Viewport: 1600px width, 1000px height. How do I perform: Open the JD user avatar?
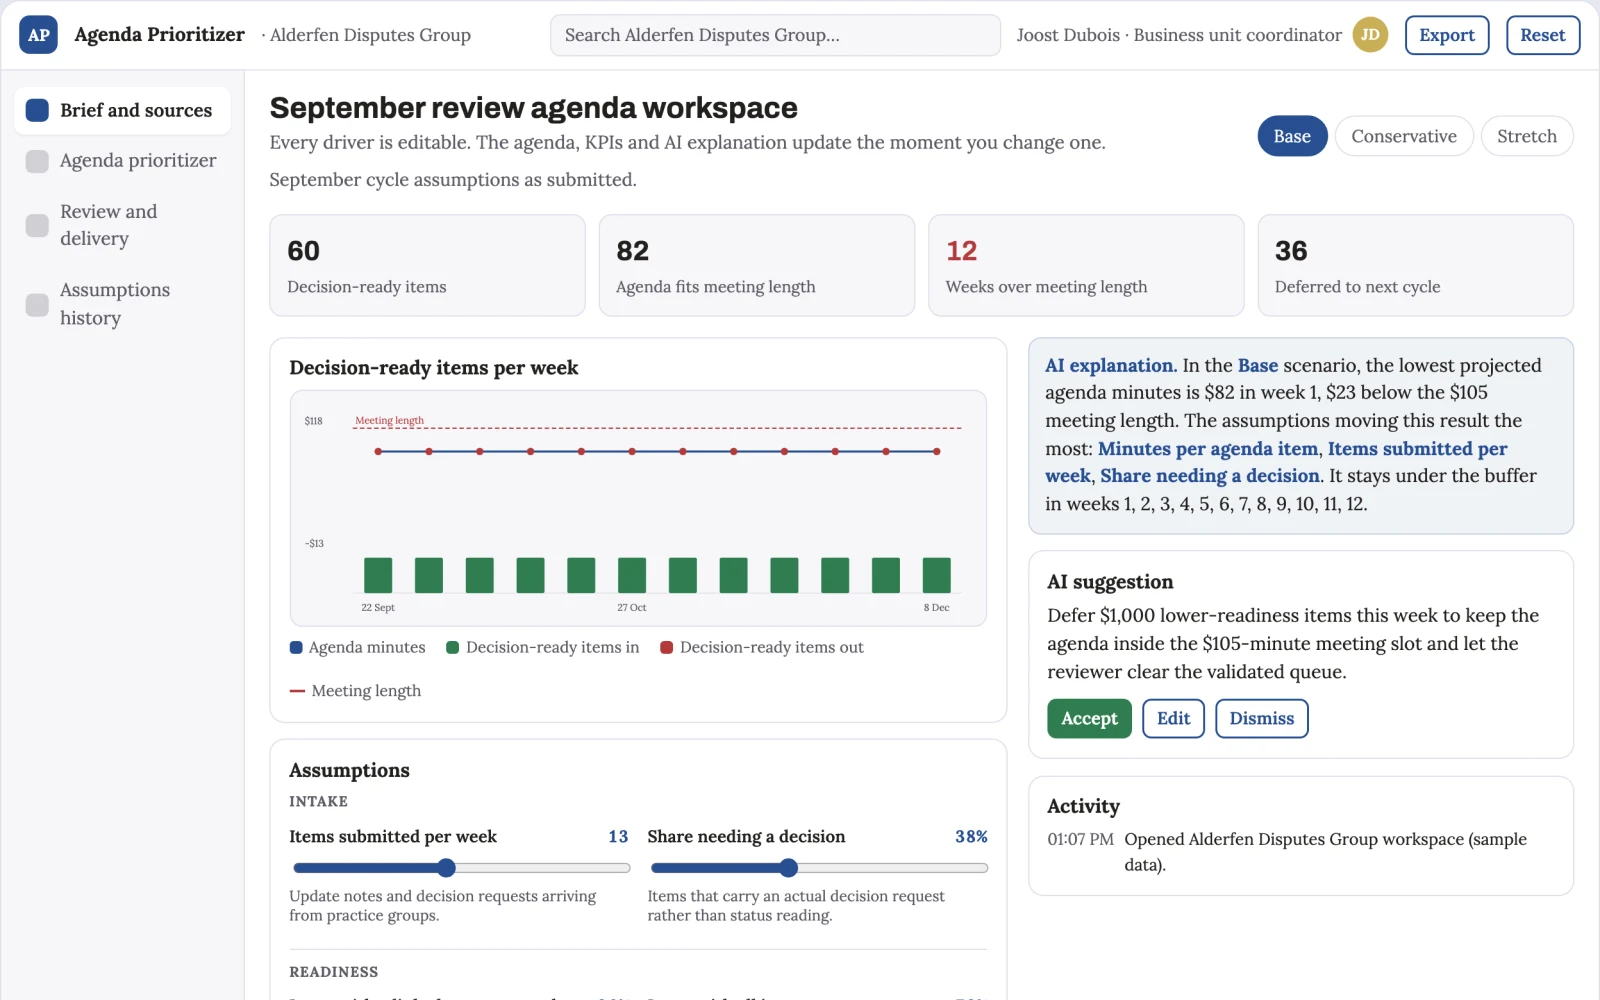(x=1370, y=35)
